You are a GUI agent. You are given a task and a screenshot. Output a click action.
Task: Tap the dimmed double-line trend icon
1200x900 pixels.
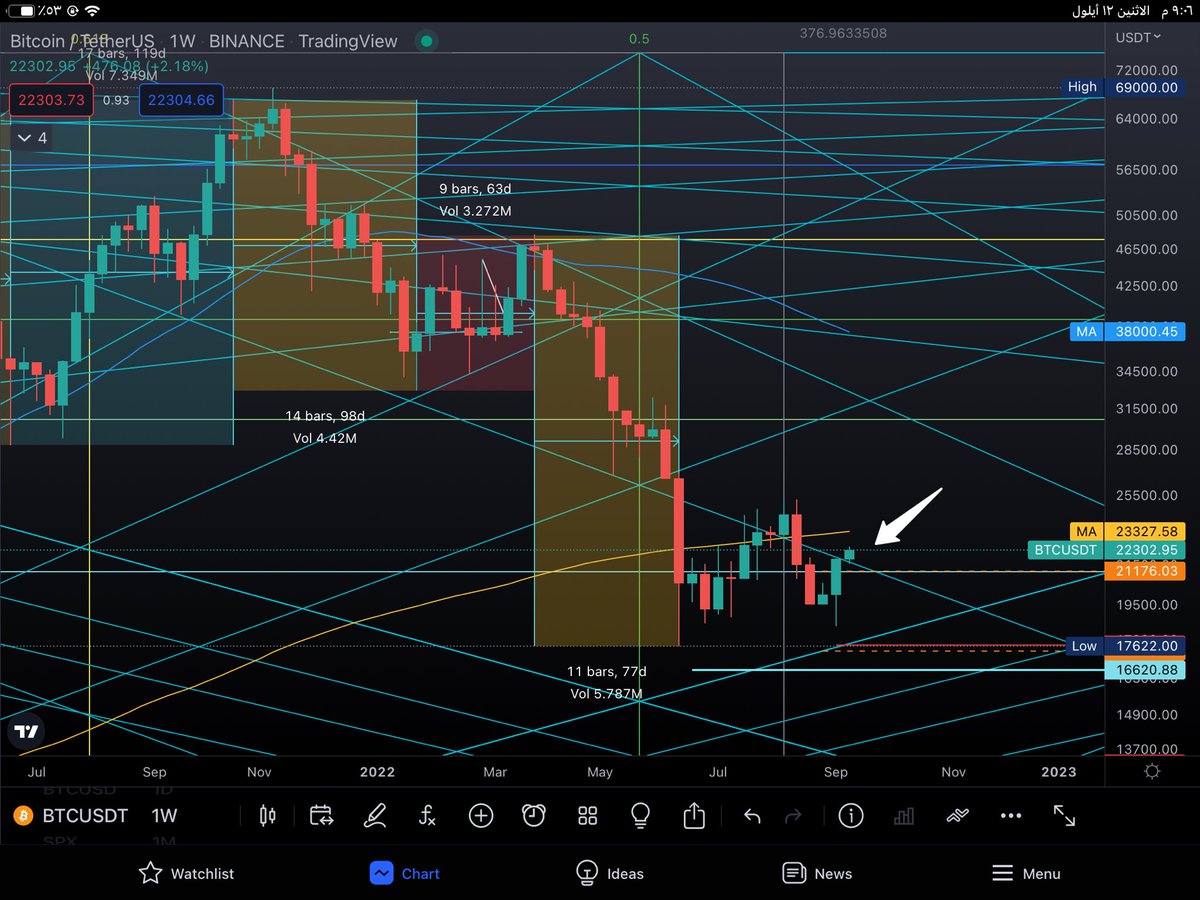tap(958, 816)
